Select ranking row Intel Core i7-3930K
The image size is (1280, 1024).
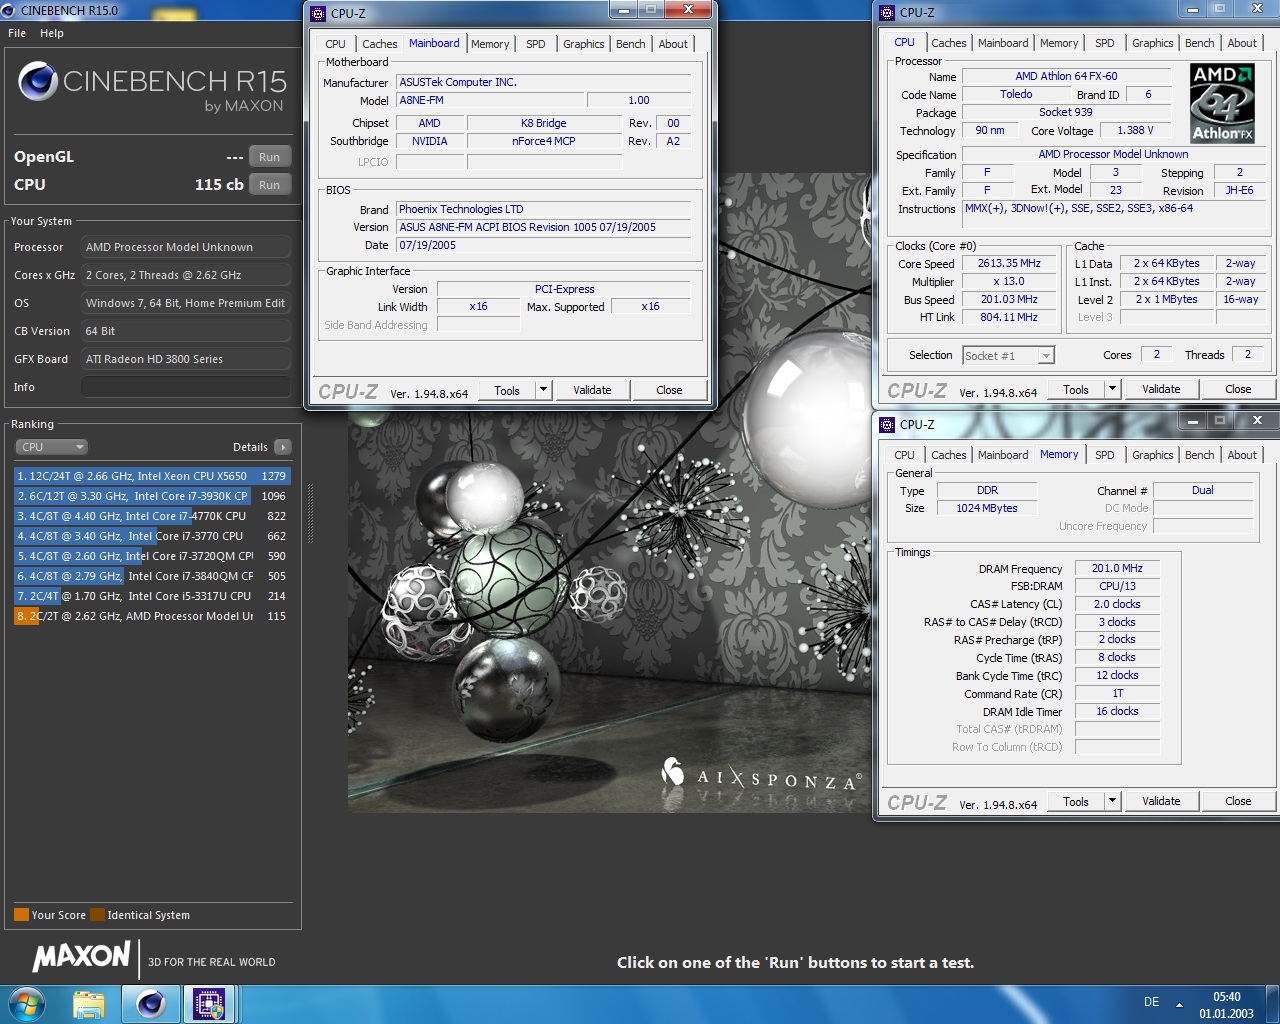pyautogui.click(x=152, y=496)
